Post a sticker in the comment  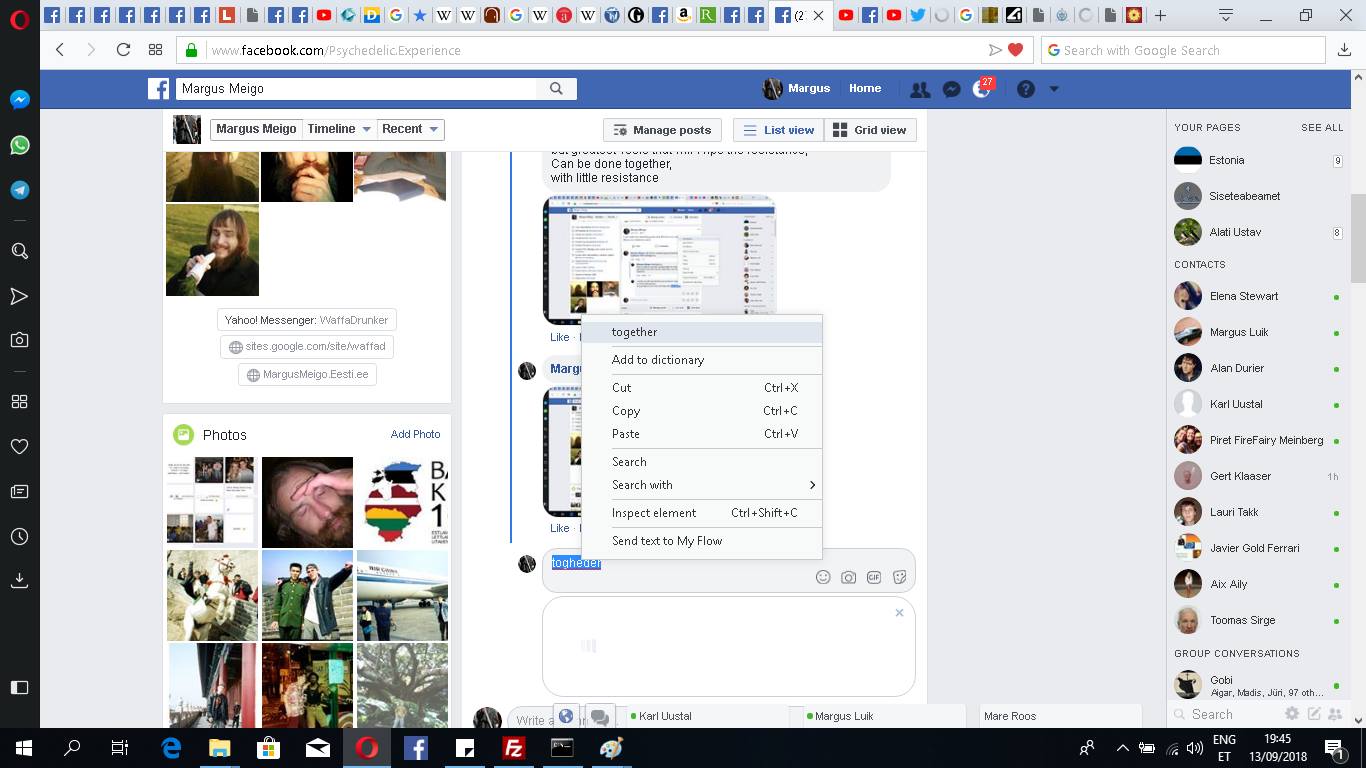899,577
